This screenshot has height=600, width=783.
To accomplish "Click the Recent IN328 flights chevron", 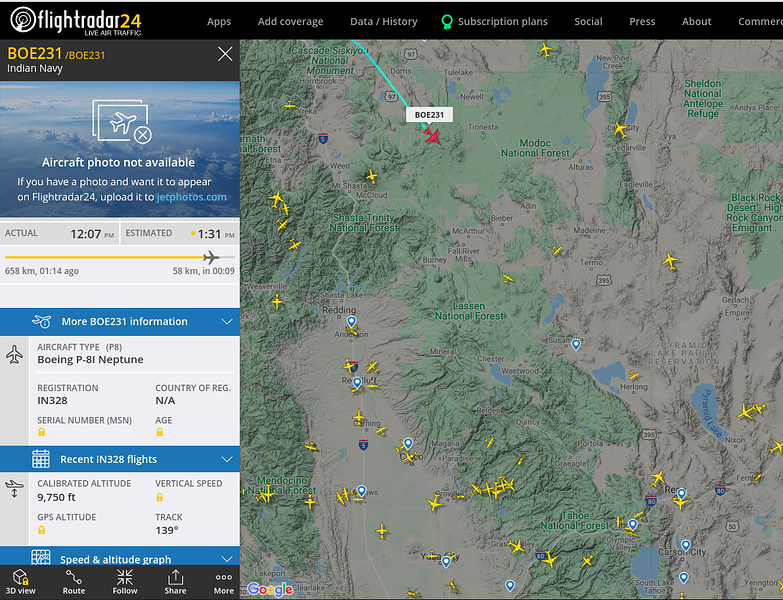I will [x=227, y=459].
